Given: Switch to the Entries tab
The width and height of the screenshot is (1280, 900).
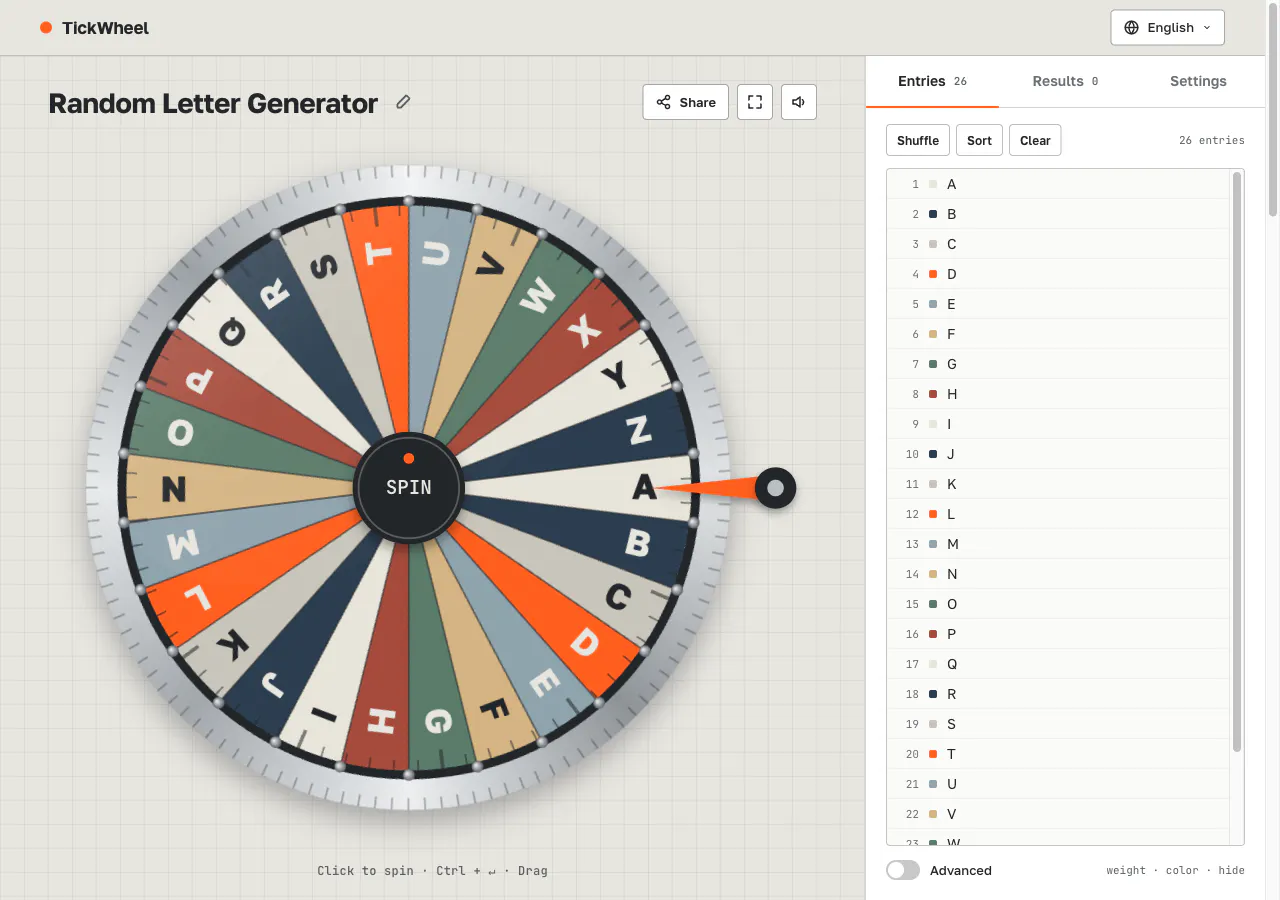Looking at the screenshot, I should 932,81.
